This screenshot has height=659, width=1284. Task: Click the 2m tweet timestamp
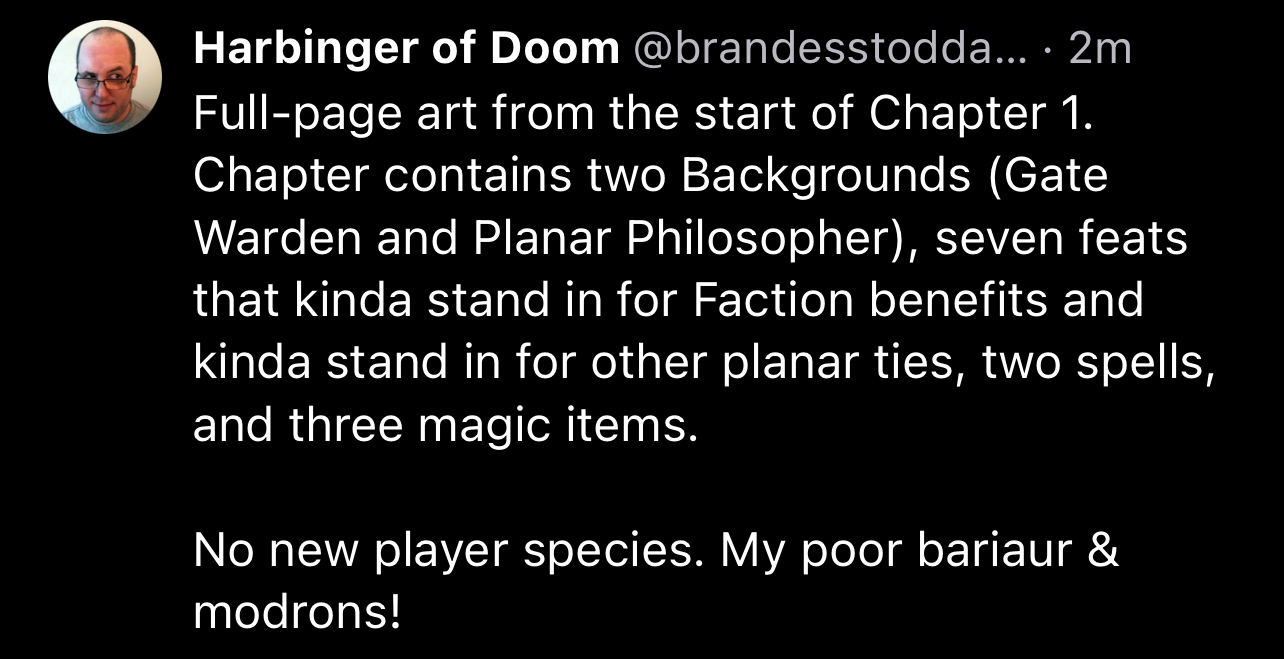click(1099, 48)
